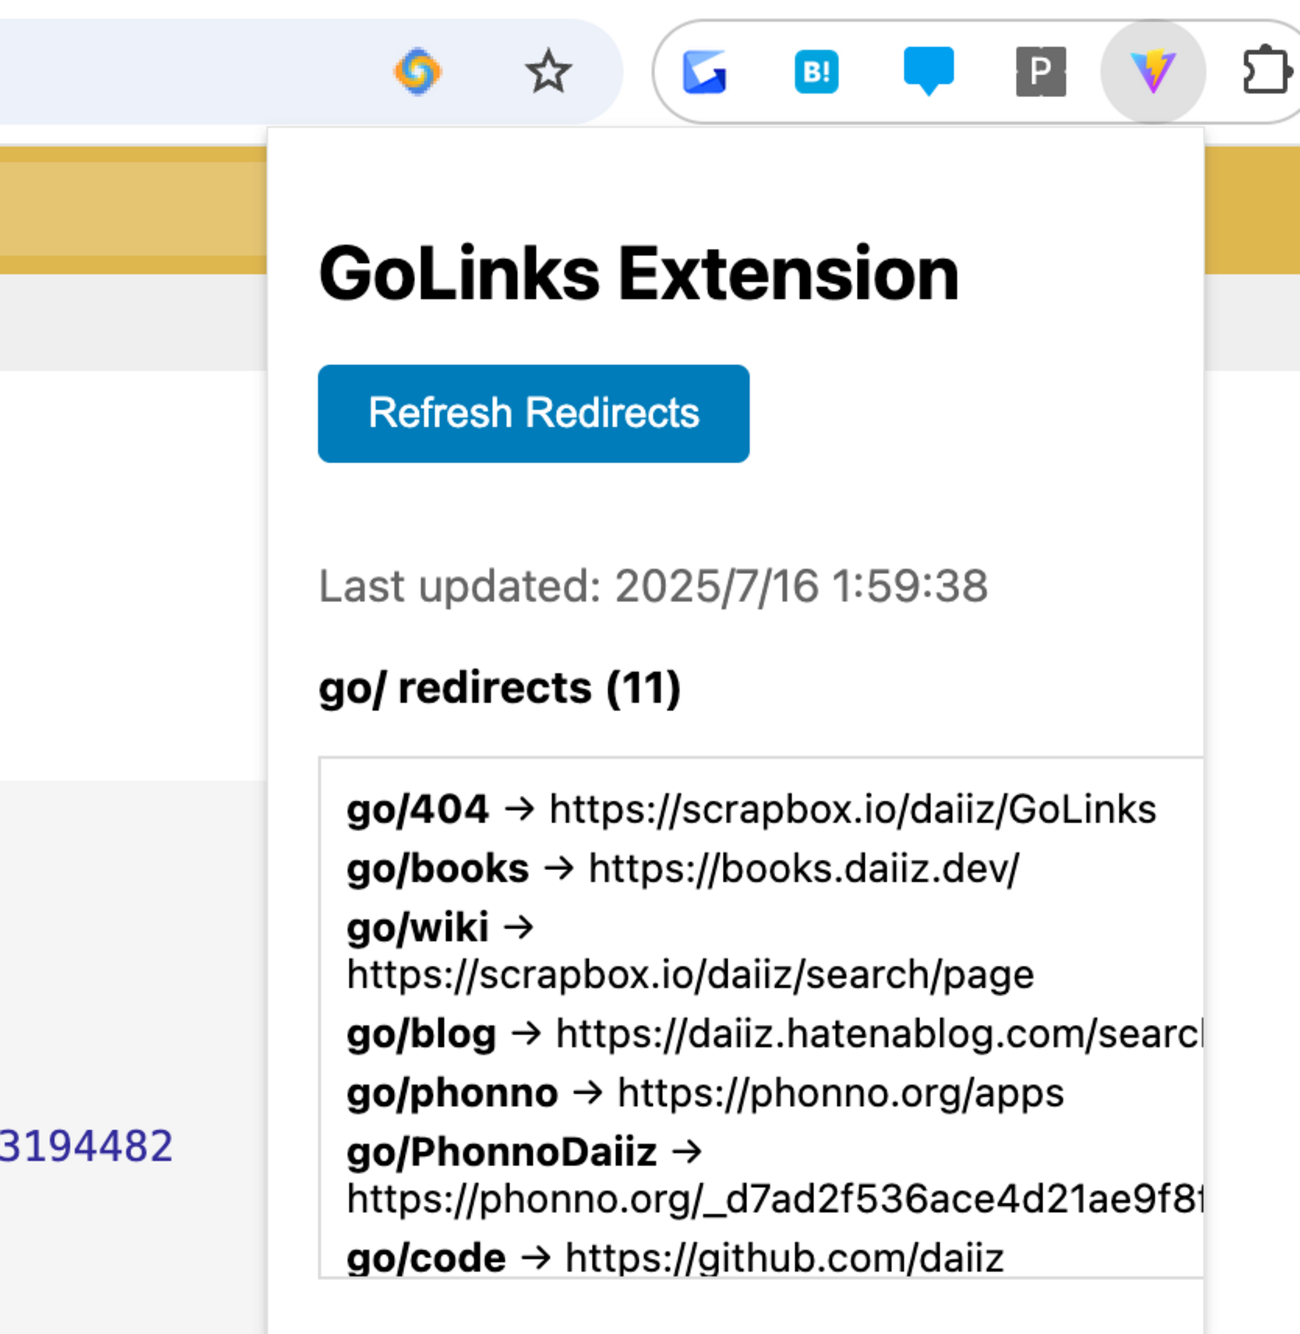Click the blue speech bubble extension icon
Viewport: 1300px width, 1334px height.
[x=929, y=71]
